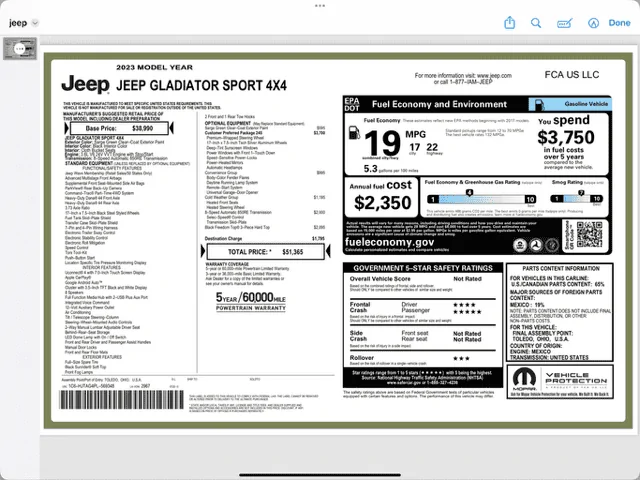Click the fuel pump icon beside 19
Screen dimensions: 640x480
coord(354,132)
